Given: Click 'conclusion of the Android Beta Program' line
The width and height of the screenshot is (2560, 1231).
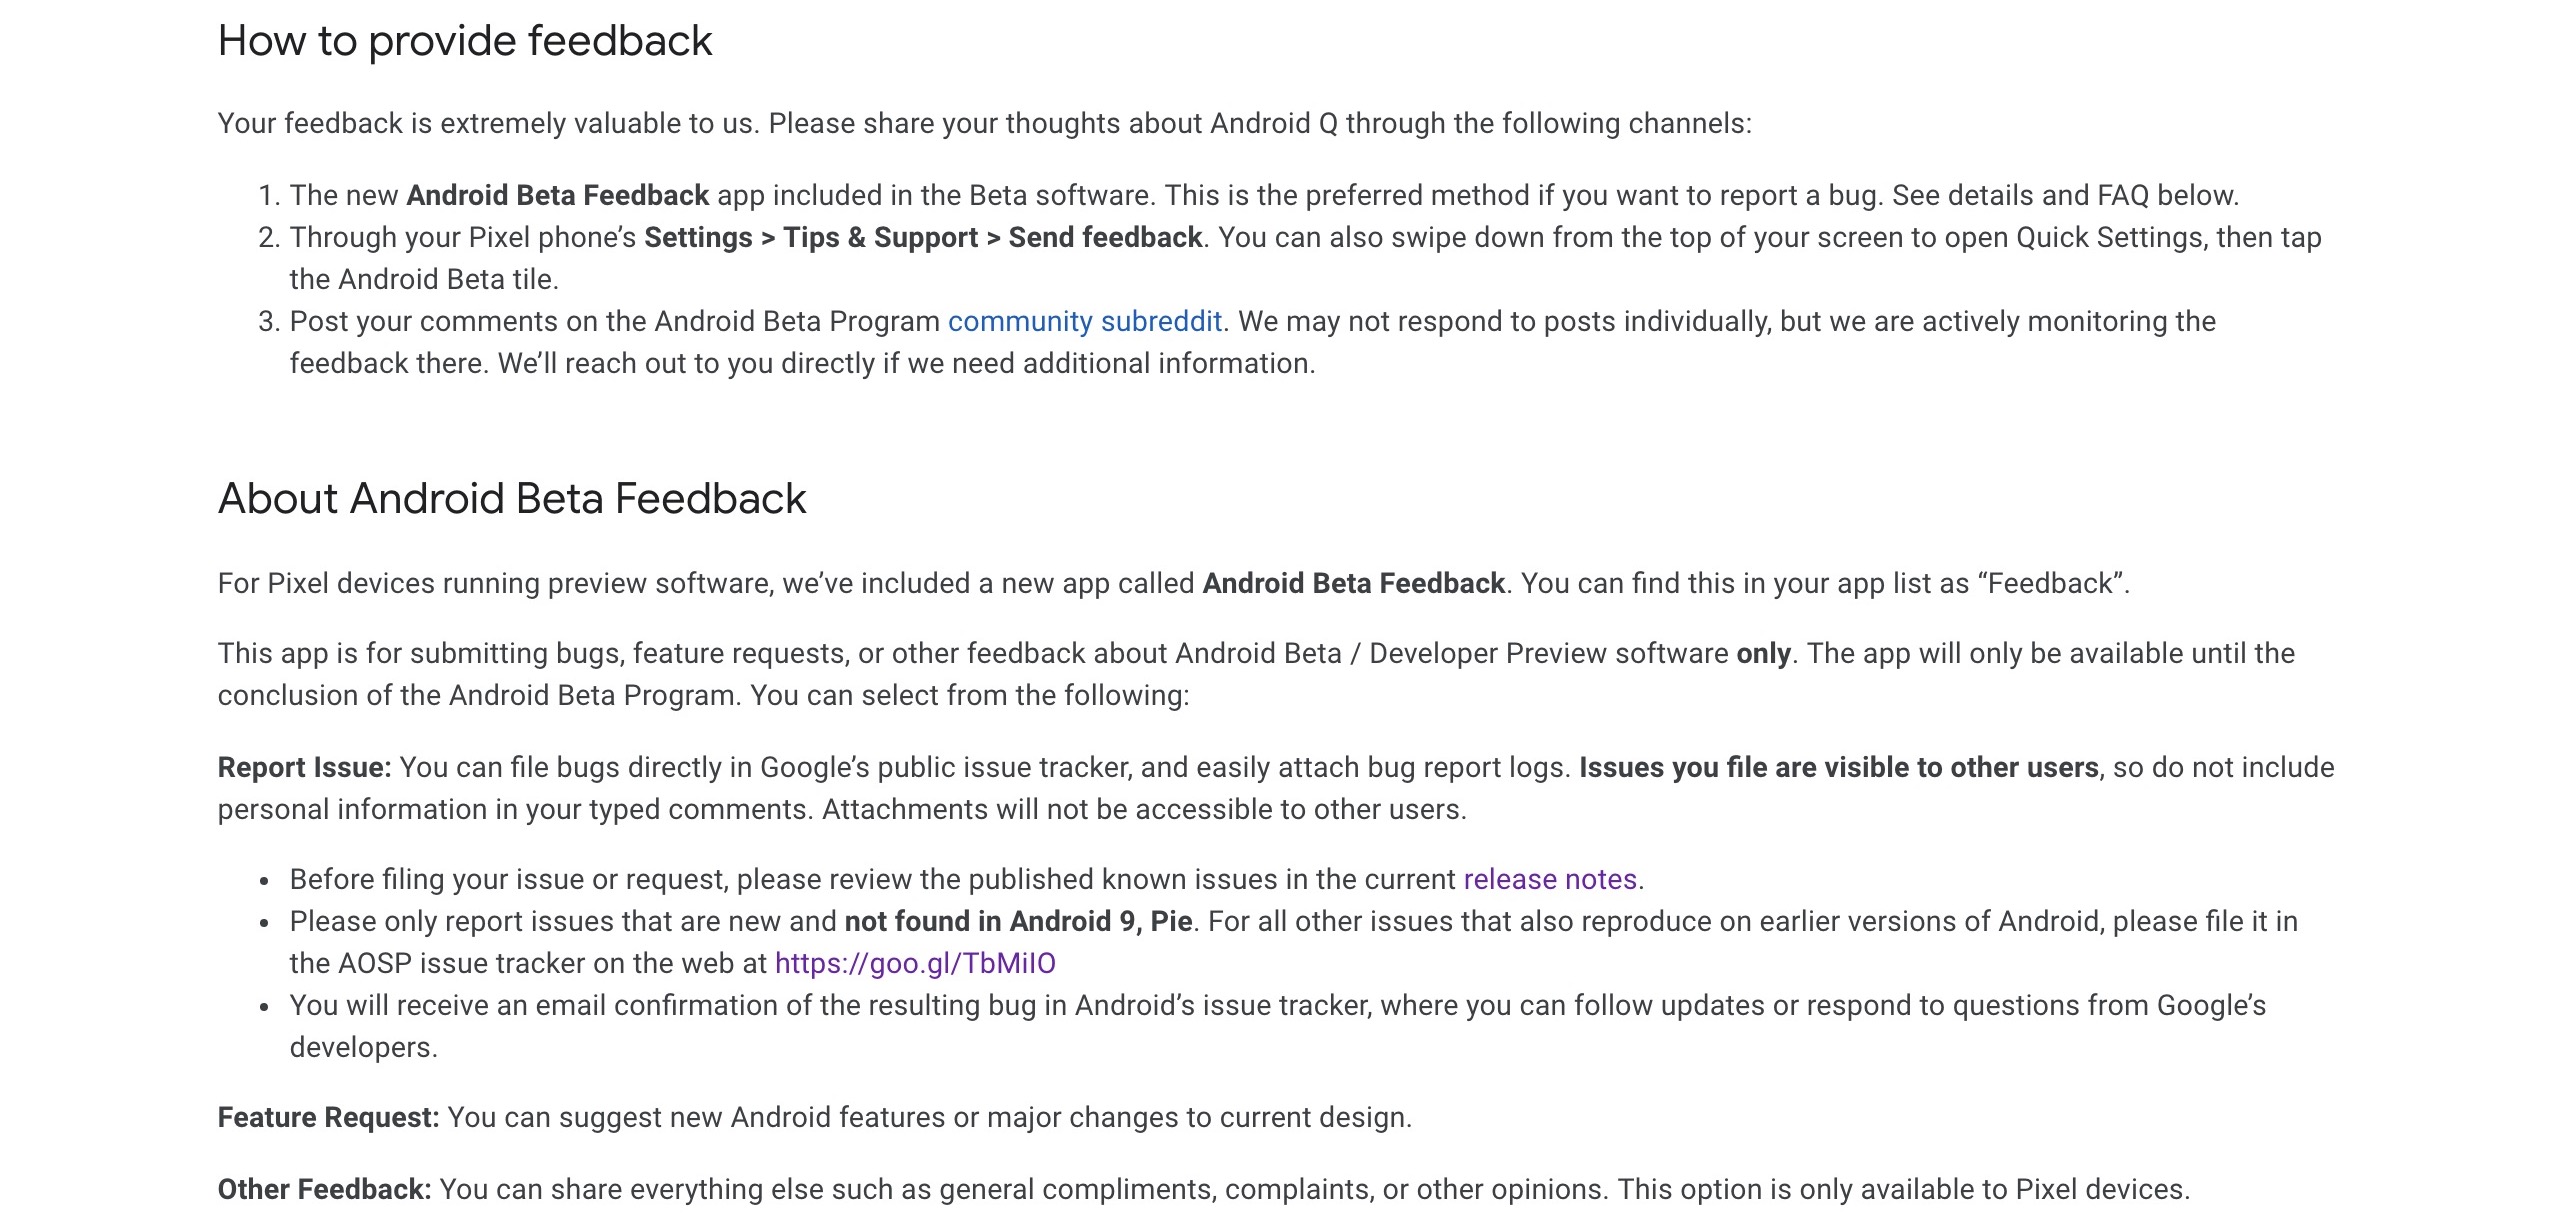Looking at the screenshot, I should tap(703, 695).
